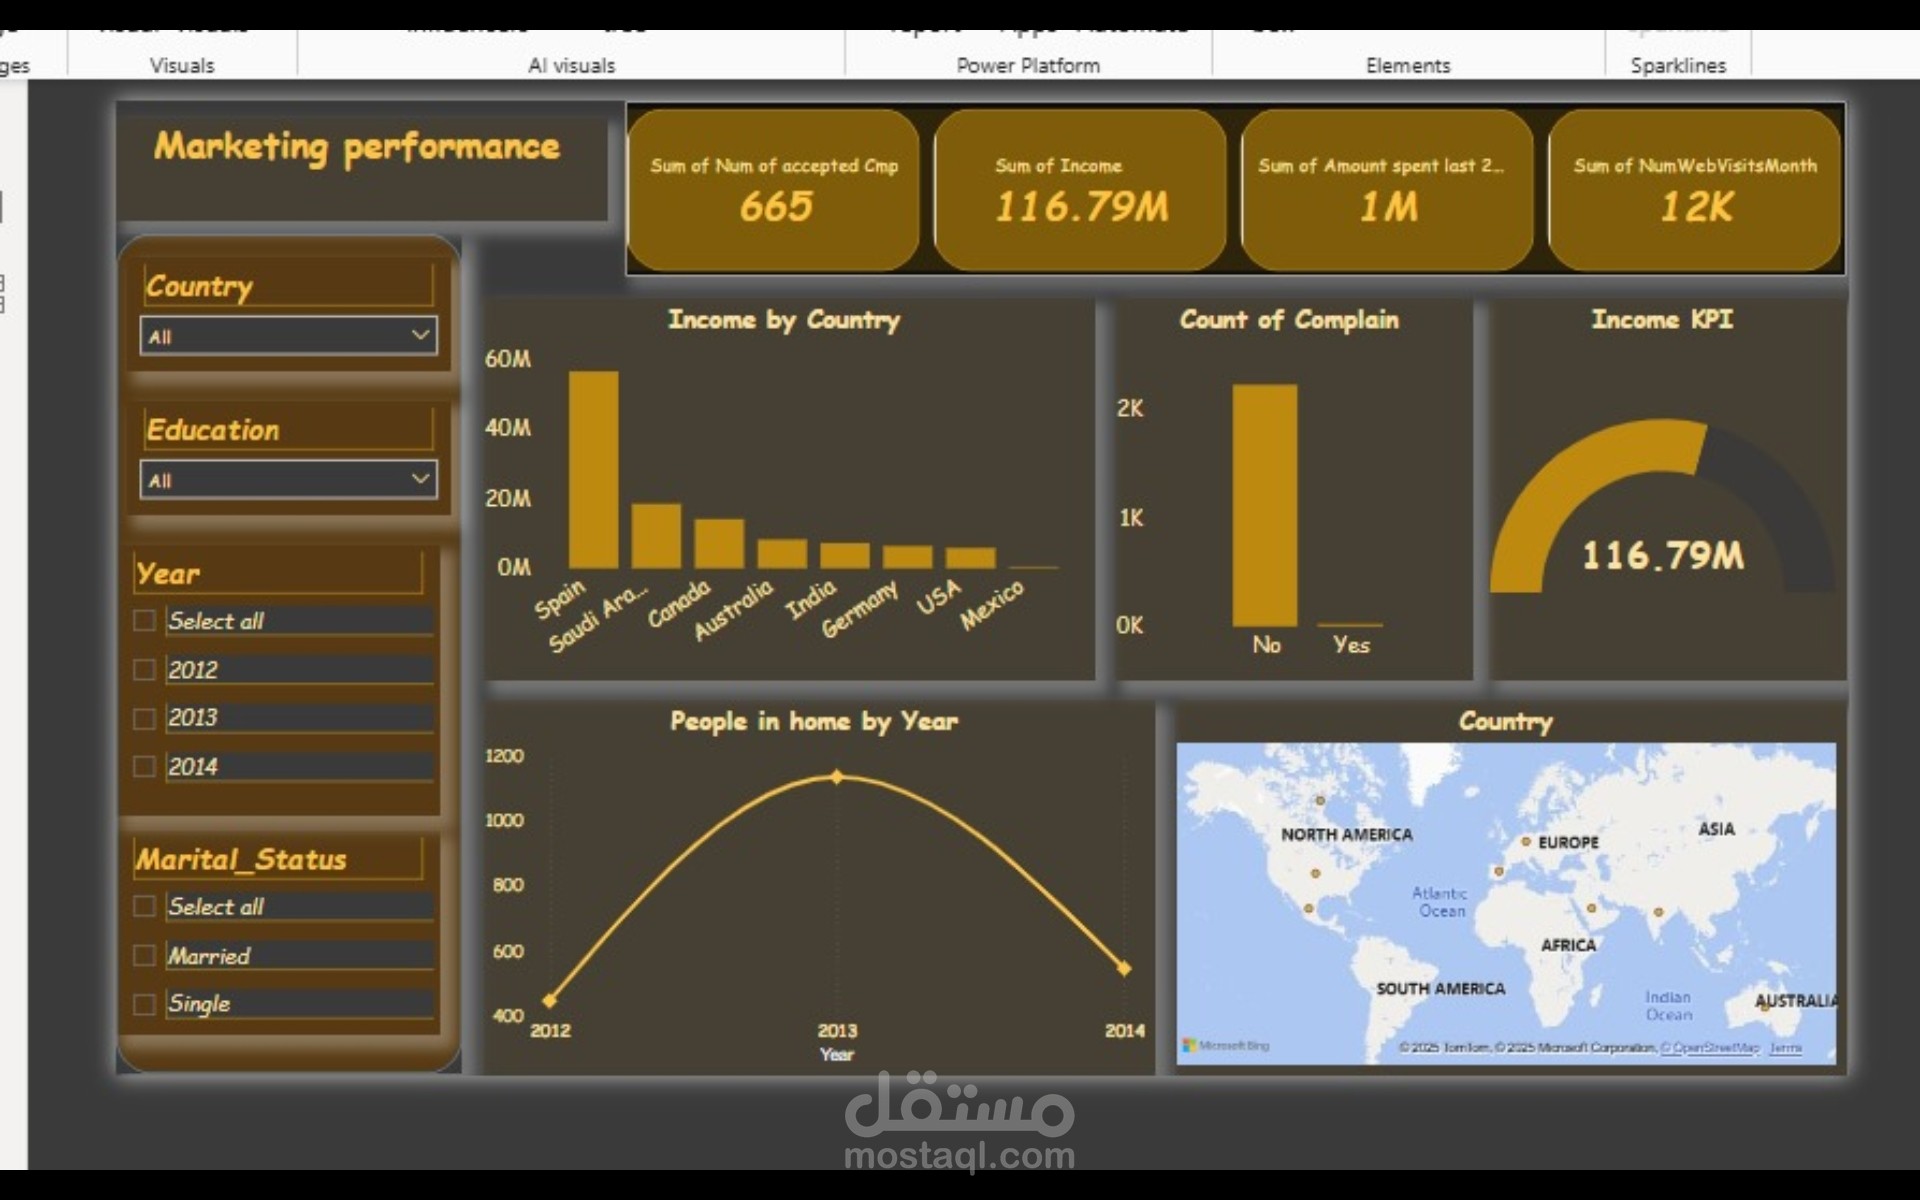Enable the Married status checkbox
The image size is (1920, 1200).
click(x=145, y=956)
